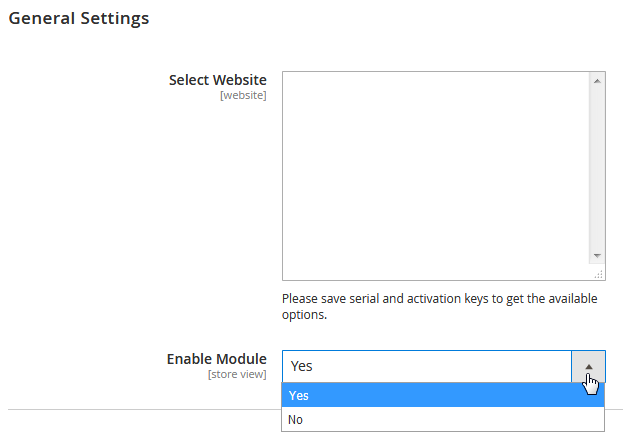Click the Enable Module dropdown arrow button
Screen dimensions: 623x435
588,366
